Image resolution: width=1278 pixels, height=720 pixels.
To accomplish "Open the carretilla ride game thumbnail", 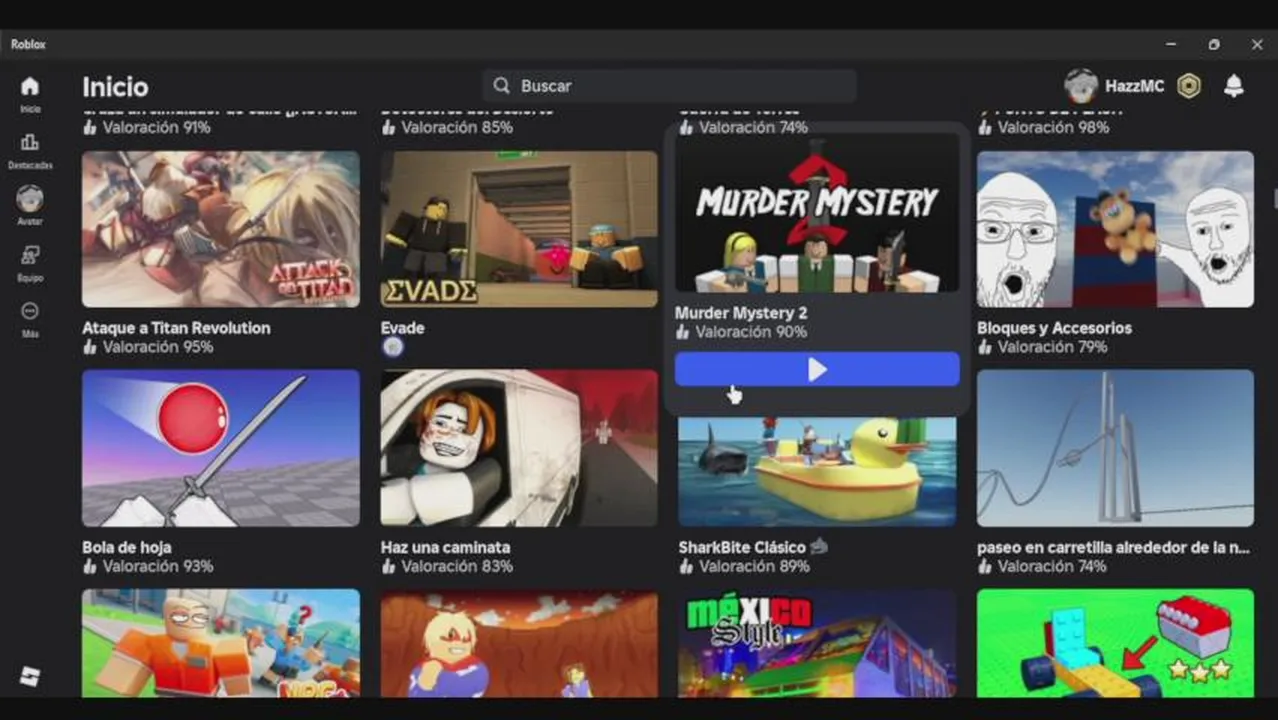I will click(1115, 448).
